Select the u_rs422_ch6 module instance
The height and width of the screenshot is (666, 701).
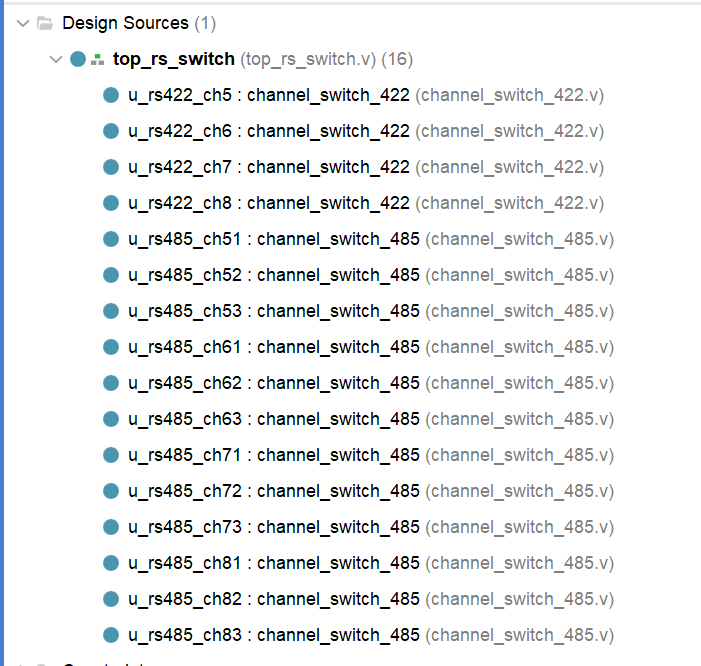point(366,131)
